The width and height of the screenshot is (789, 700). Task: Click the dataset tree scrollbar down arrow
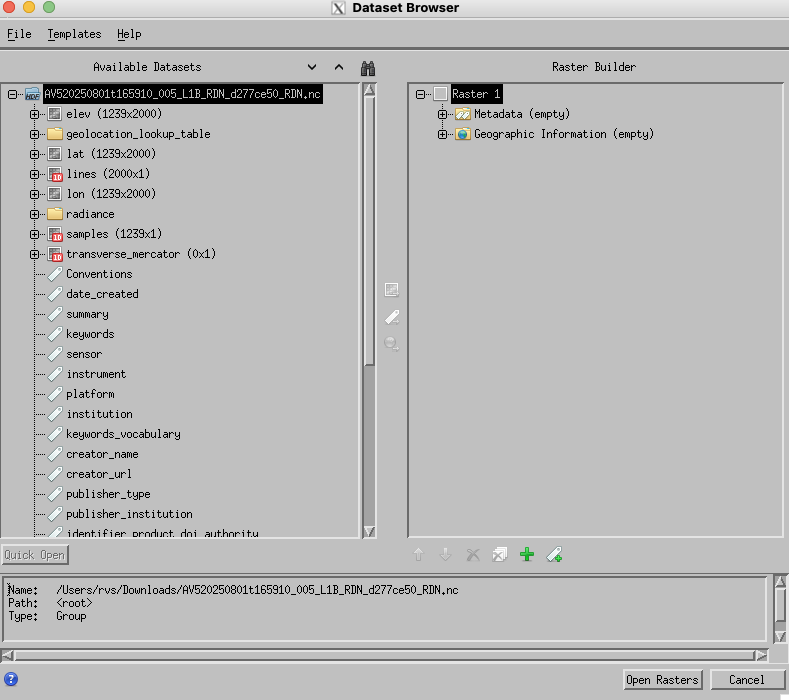point(369,531)
